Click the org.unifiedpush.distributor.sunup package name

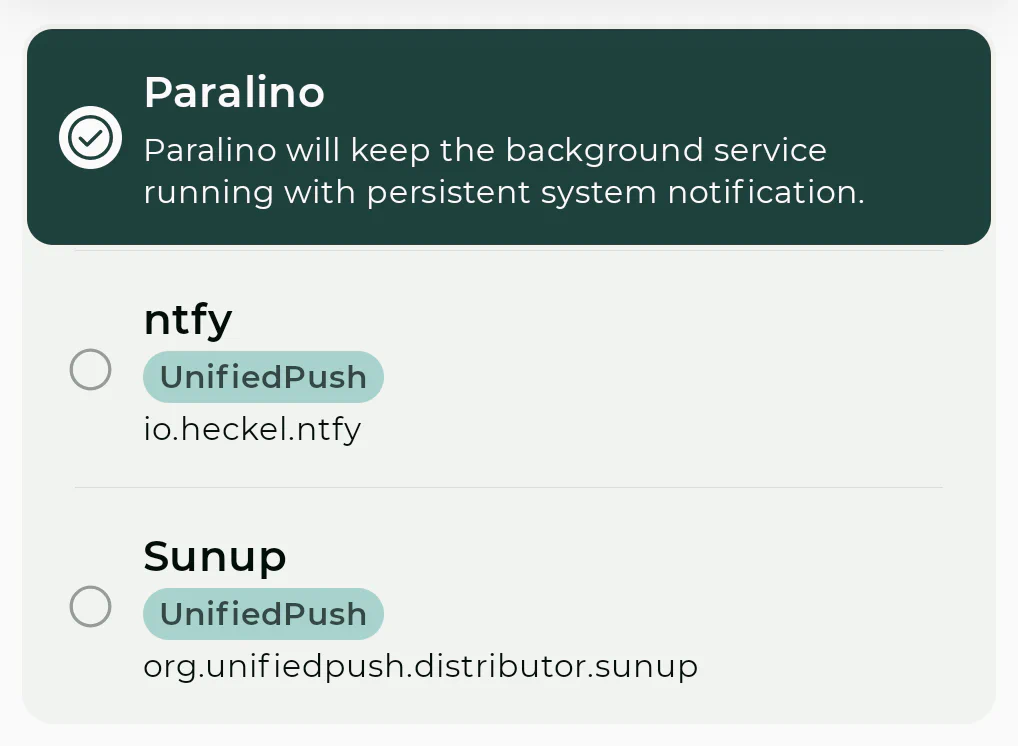(421, 666)
